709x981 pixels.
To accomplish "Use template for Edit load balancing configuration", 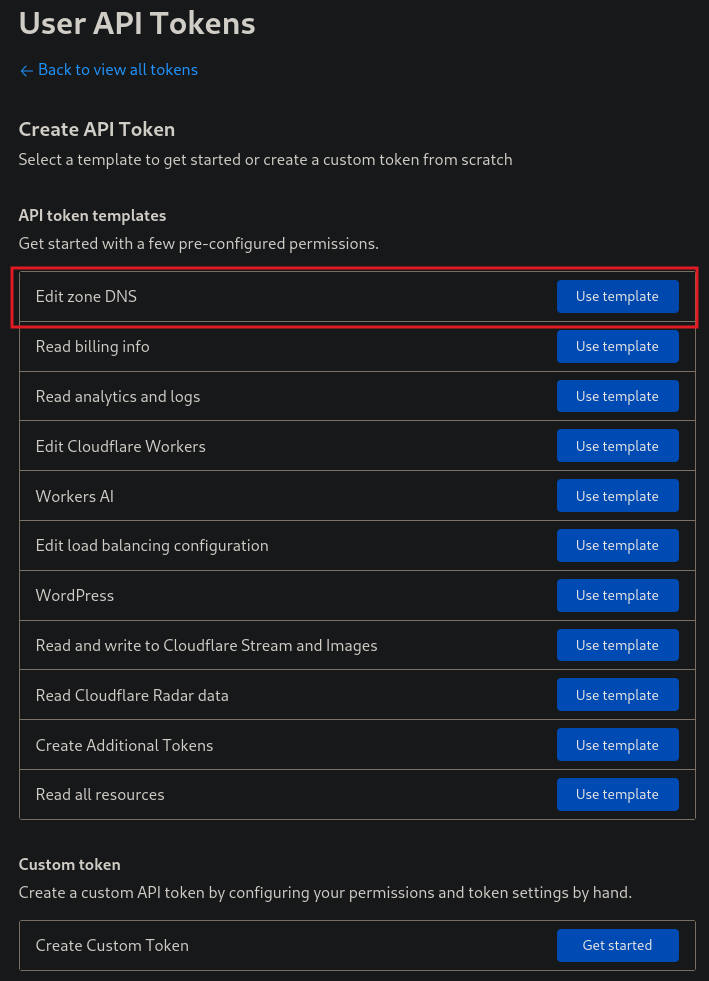I will coord(618,546).
